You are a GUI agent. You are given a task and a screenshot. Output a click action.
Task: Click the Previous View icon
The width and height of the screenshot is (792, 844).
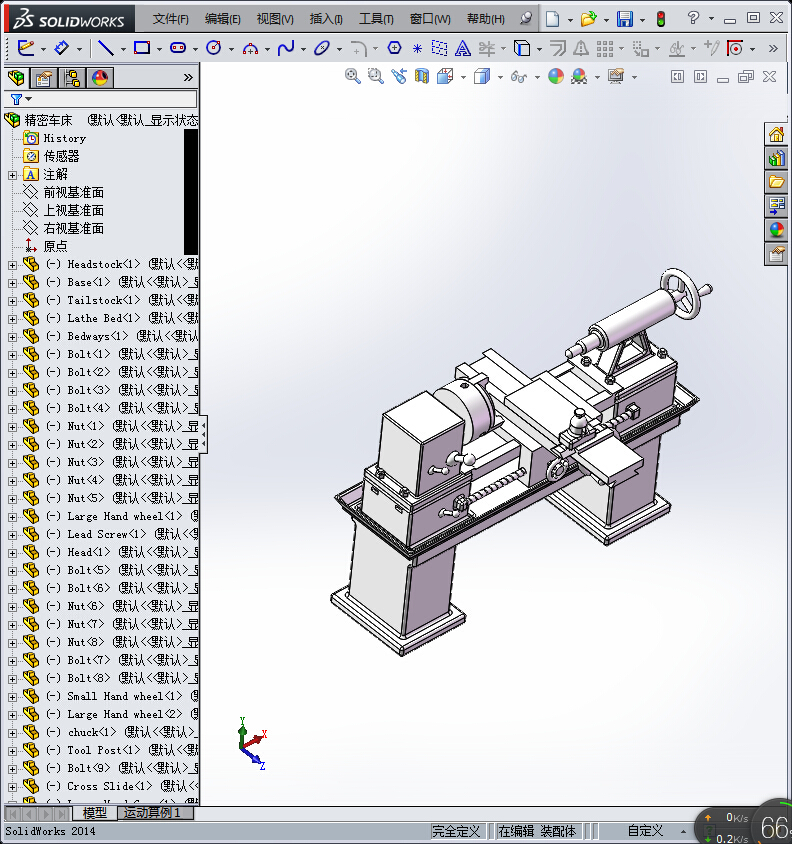399,76
